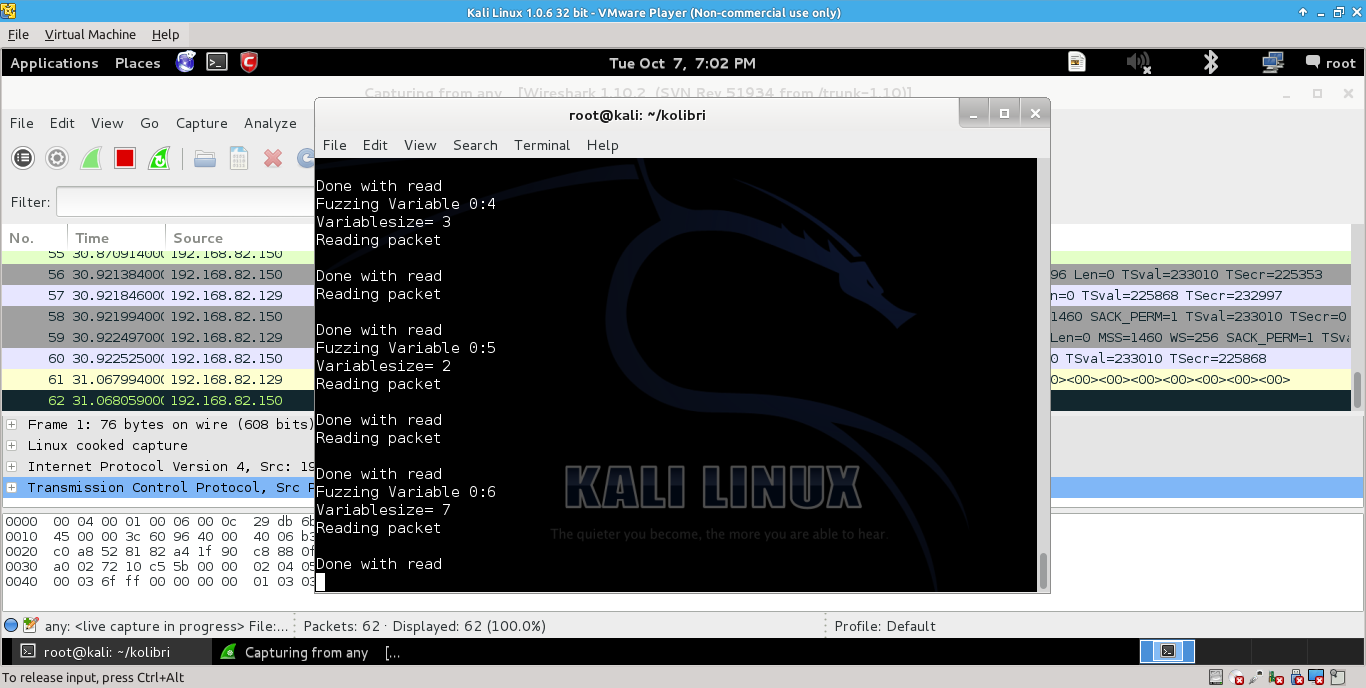Open the terminal Help menu
The image size is (1366, 688).
coord(602,145)
